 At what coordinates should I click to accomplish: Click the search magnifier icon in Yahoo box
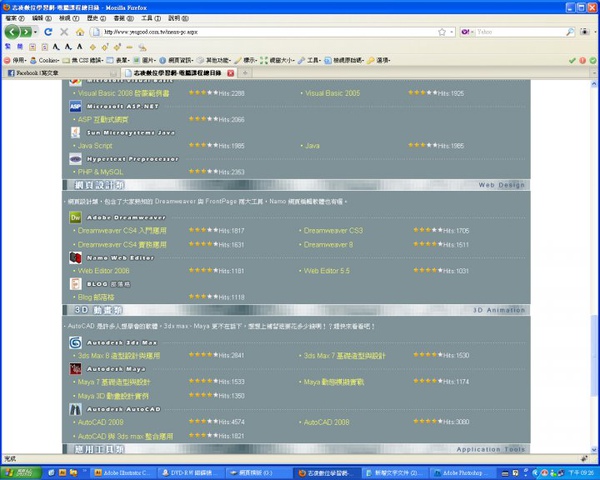coord(570,32)
